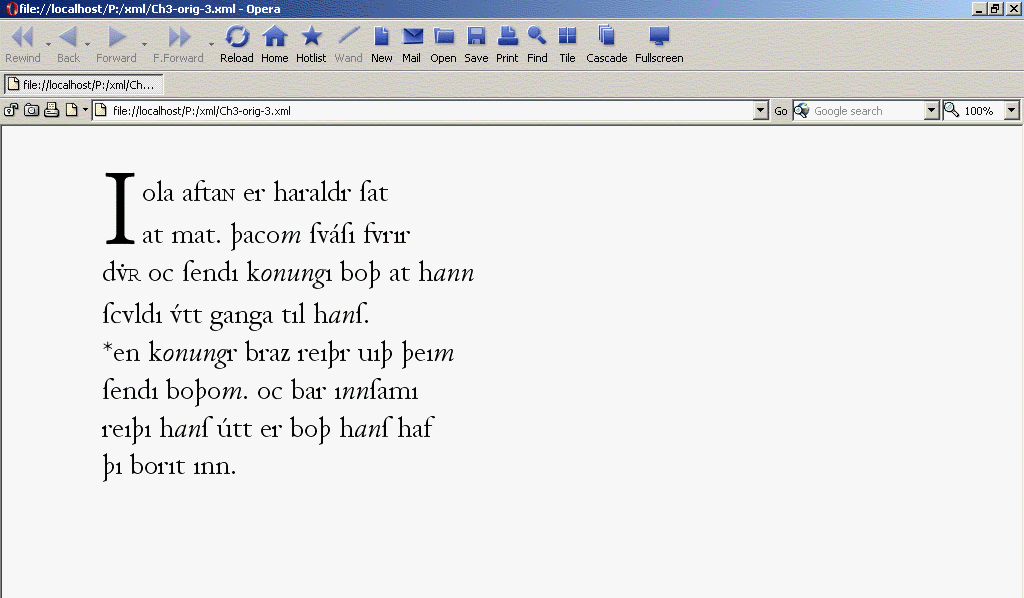Toggle image loading camera icon in address bar

coord(31,111)
